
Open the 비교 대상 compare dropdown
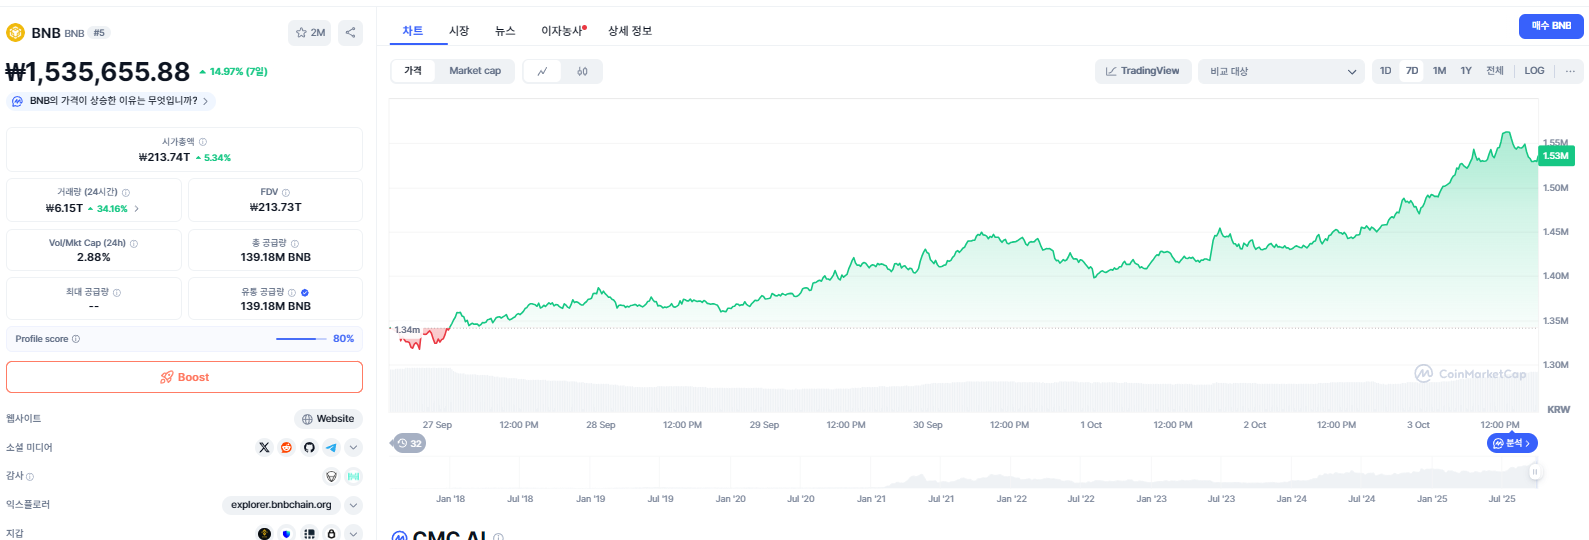tap(1281, 72)
